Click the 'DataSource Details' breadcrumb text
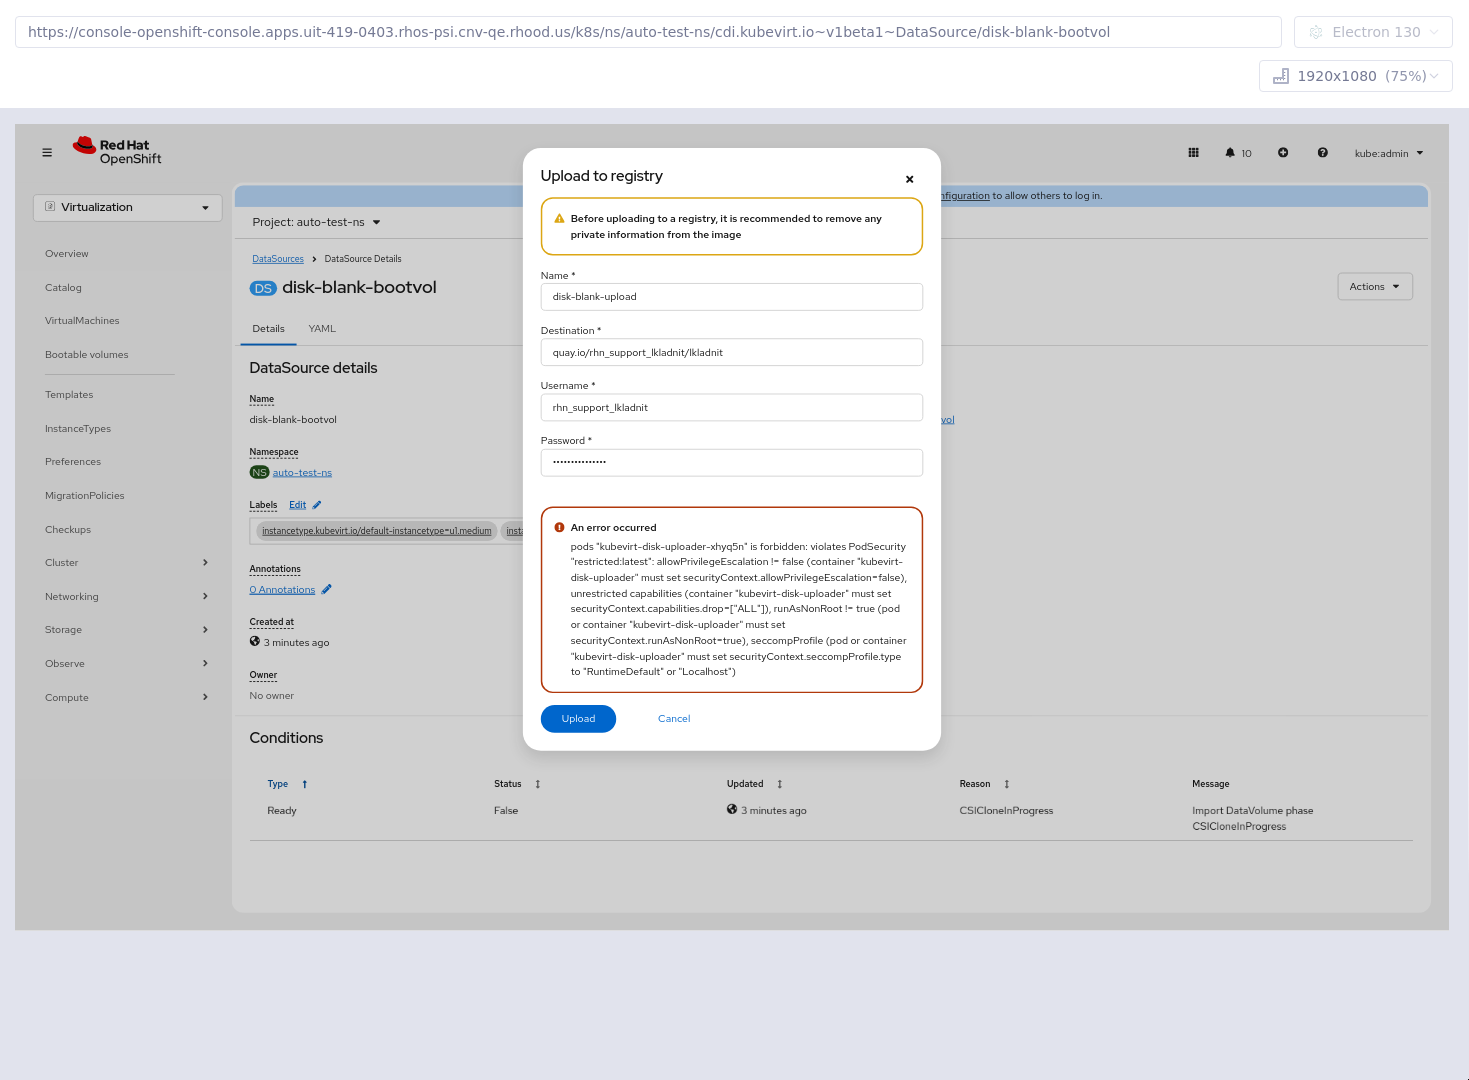This screenshot has height=1080, width=1469. pyautogui.click(x=363, y=259)
